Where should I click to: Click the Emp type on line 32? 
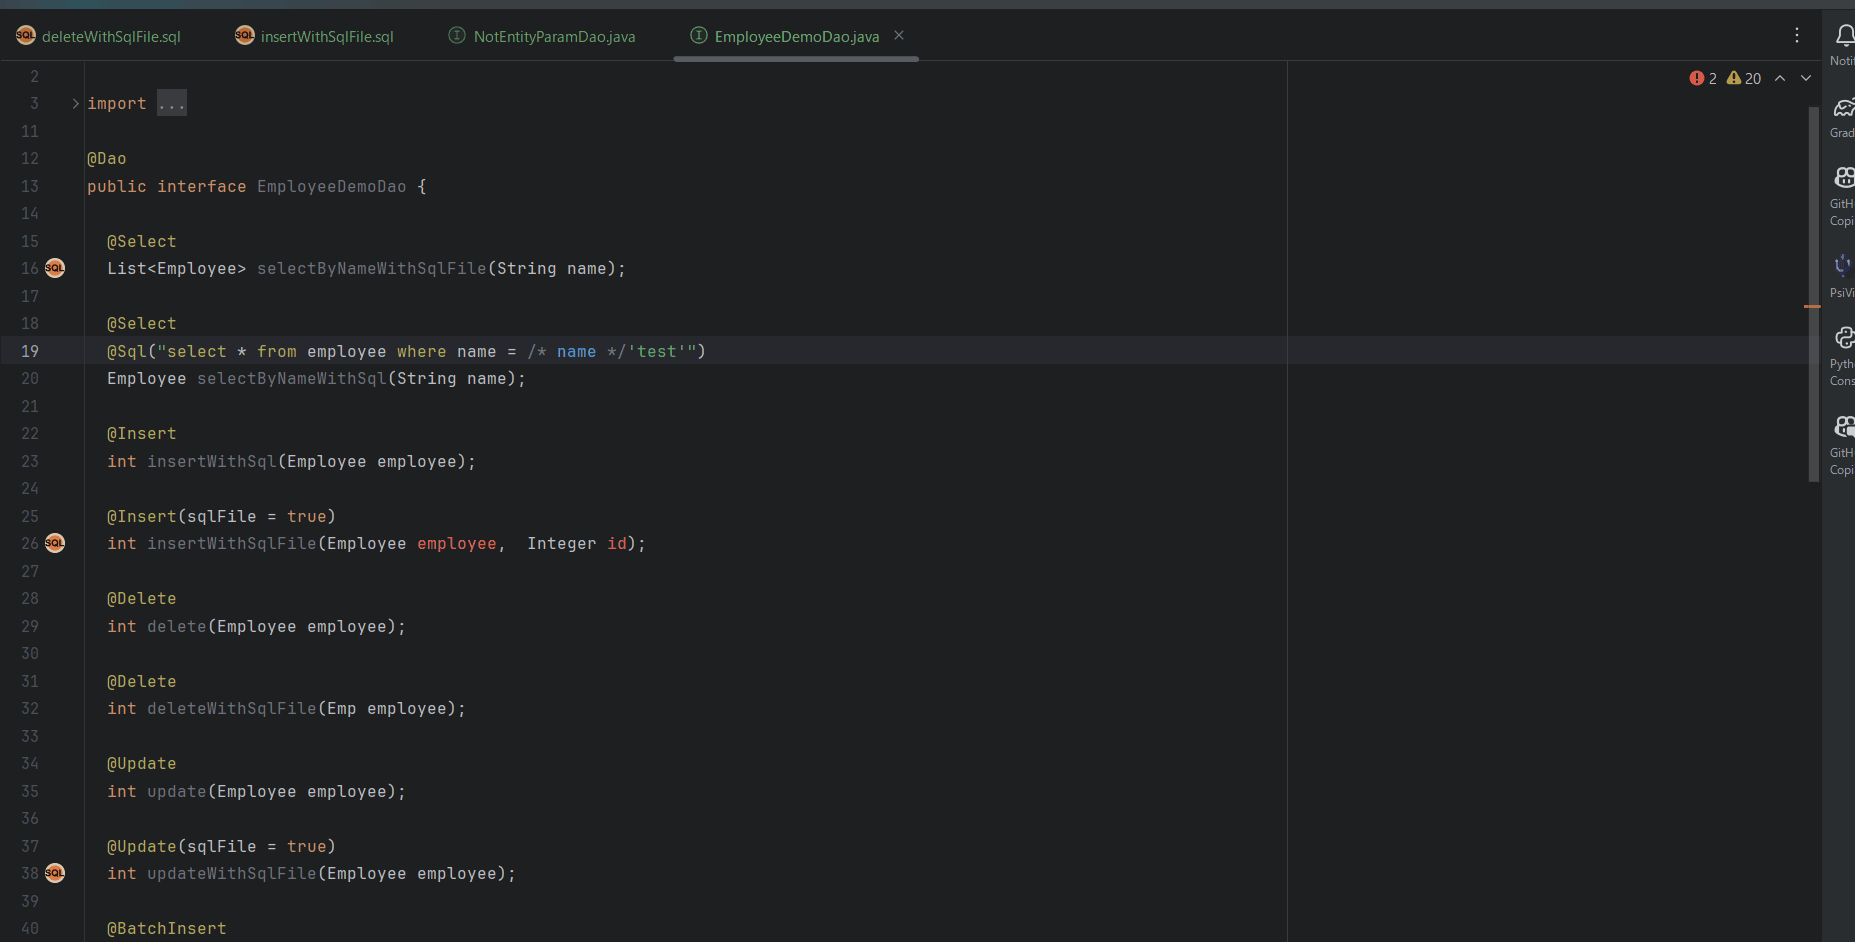click(342, 708)
